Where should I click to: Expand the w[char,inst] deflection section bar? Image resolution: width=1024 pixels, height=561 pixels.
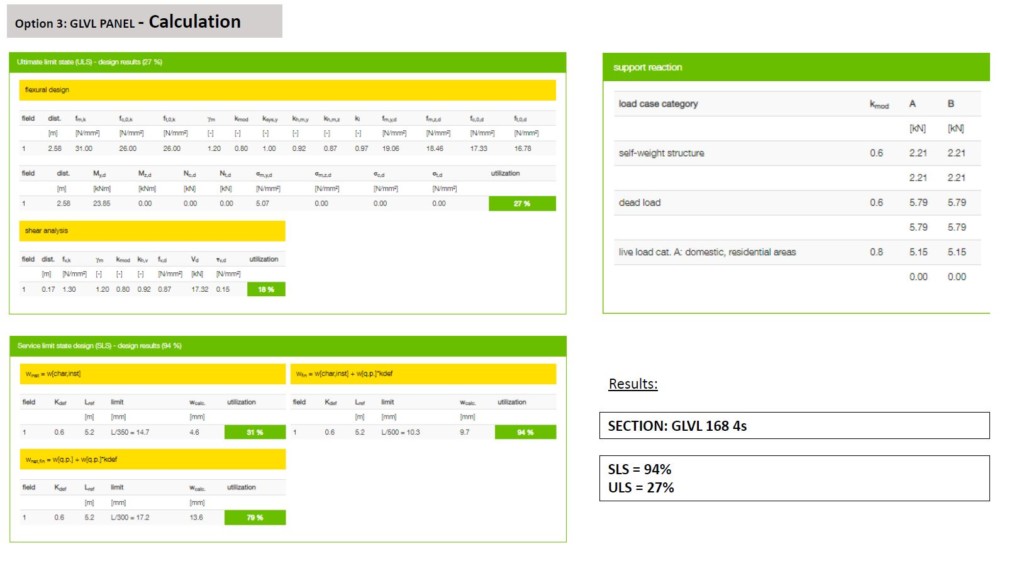tap(152, 374)
